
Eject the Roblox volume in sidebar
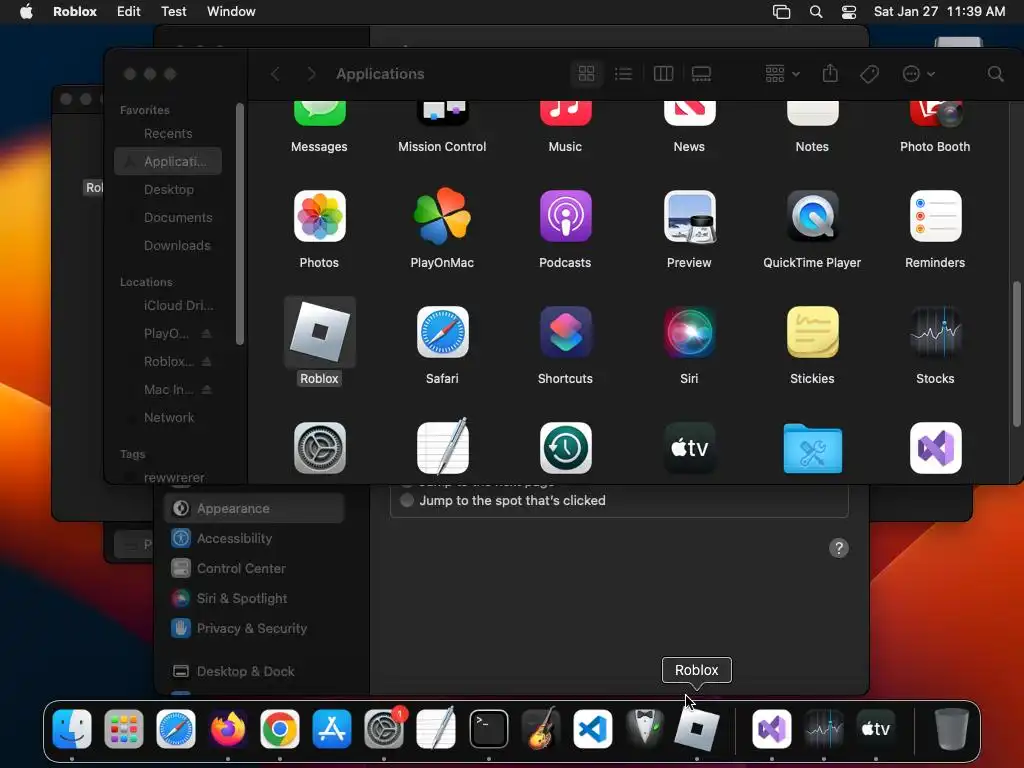[x=206, y=361]
